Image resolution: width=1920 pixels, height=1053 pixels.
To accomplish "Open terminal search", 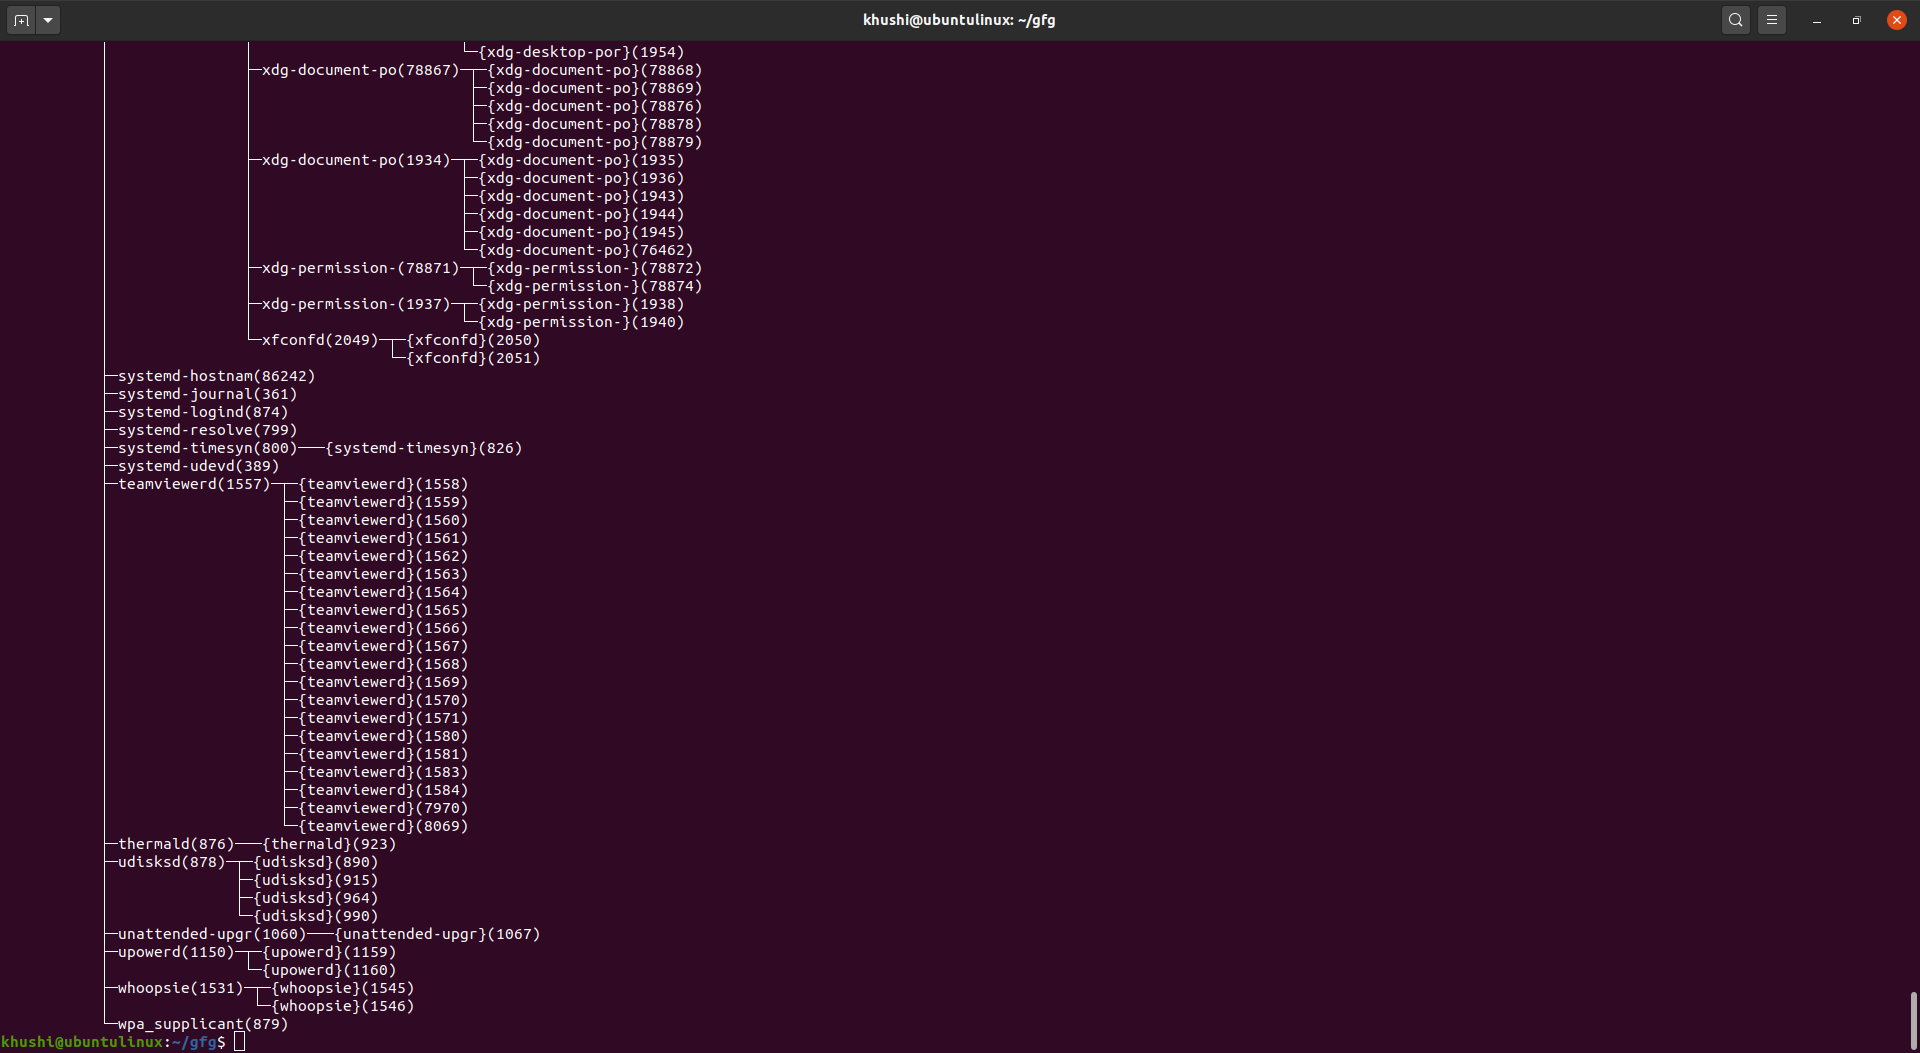I will (x=1736, y=20).
